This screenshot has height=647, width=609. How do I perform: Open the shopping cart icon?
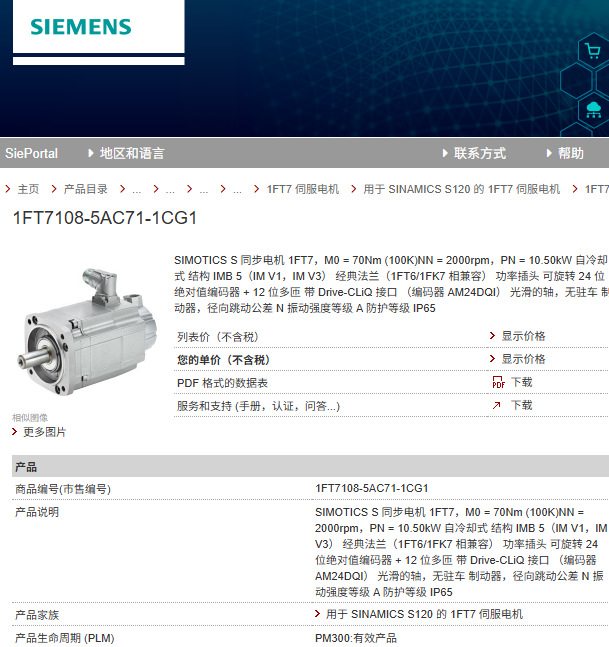[x=593, y=52]
